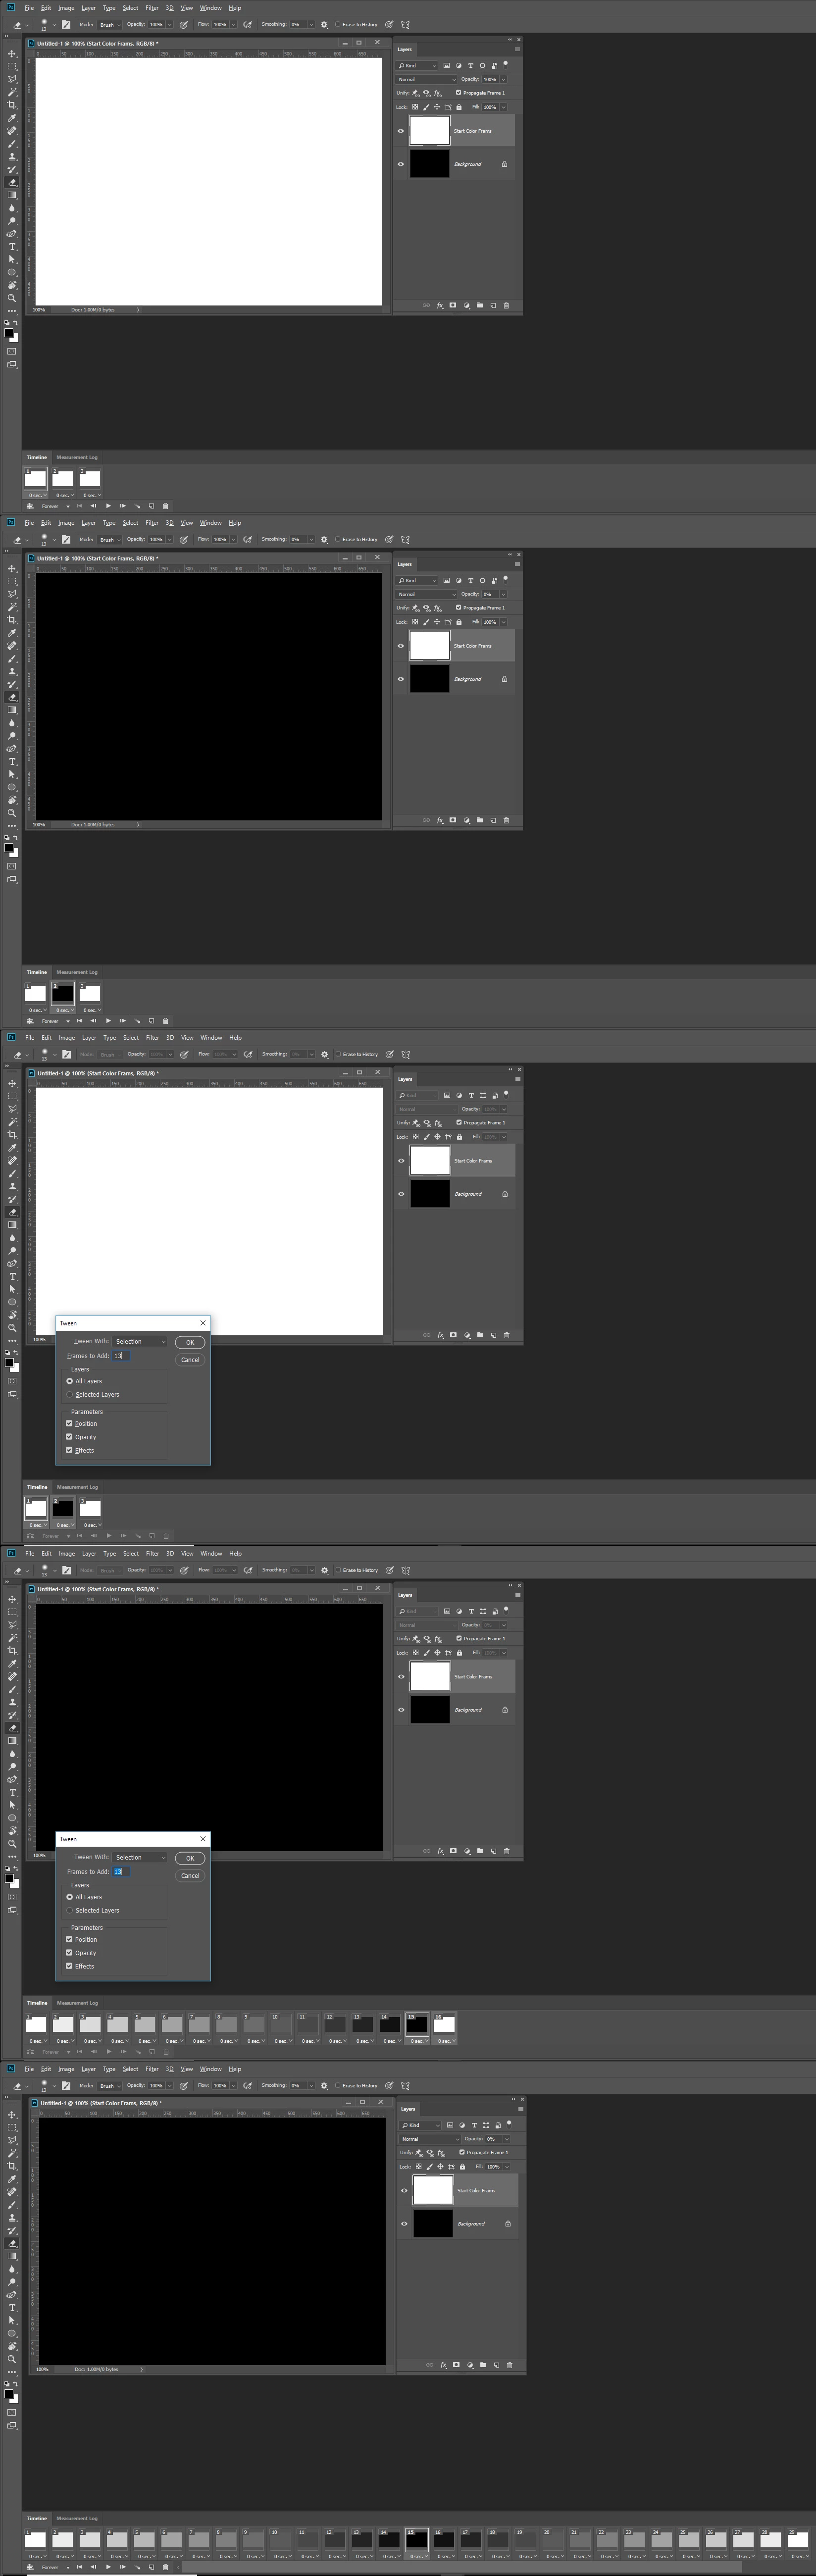The width and height of the screenshot is (816, 2576).
Task: Swap foreground and background colors in the bottom screenshot
Action: coord(15,2383)
